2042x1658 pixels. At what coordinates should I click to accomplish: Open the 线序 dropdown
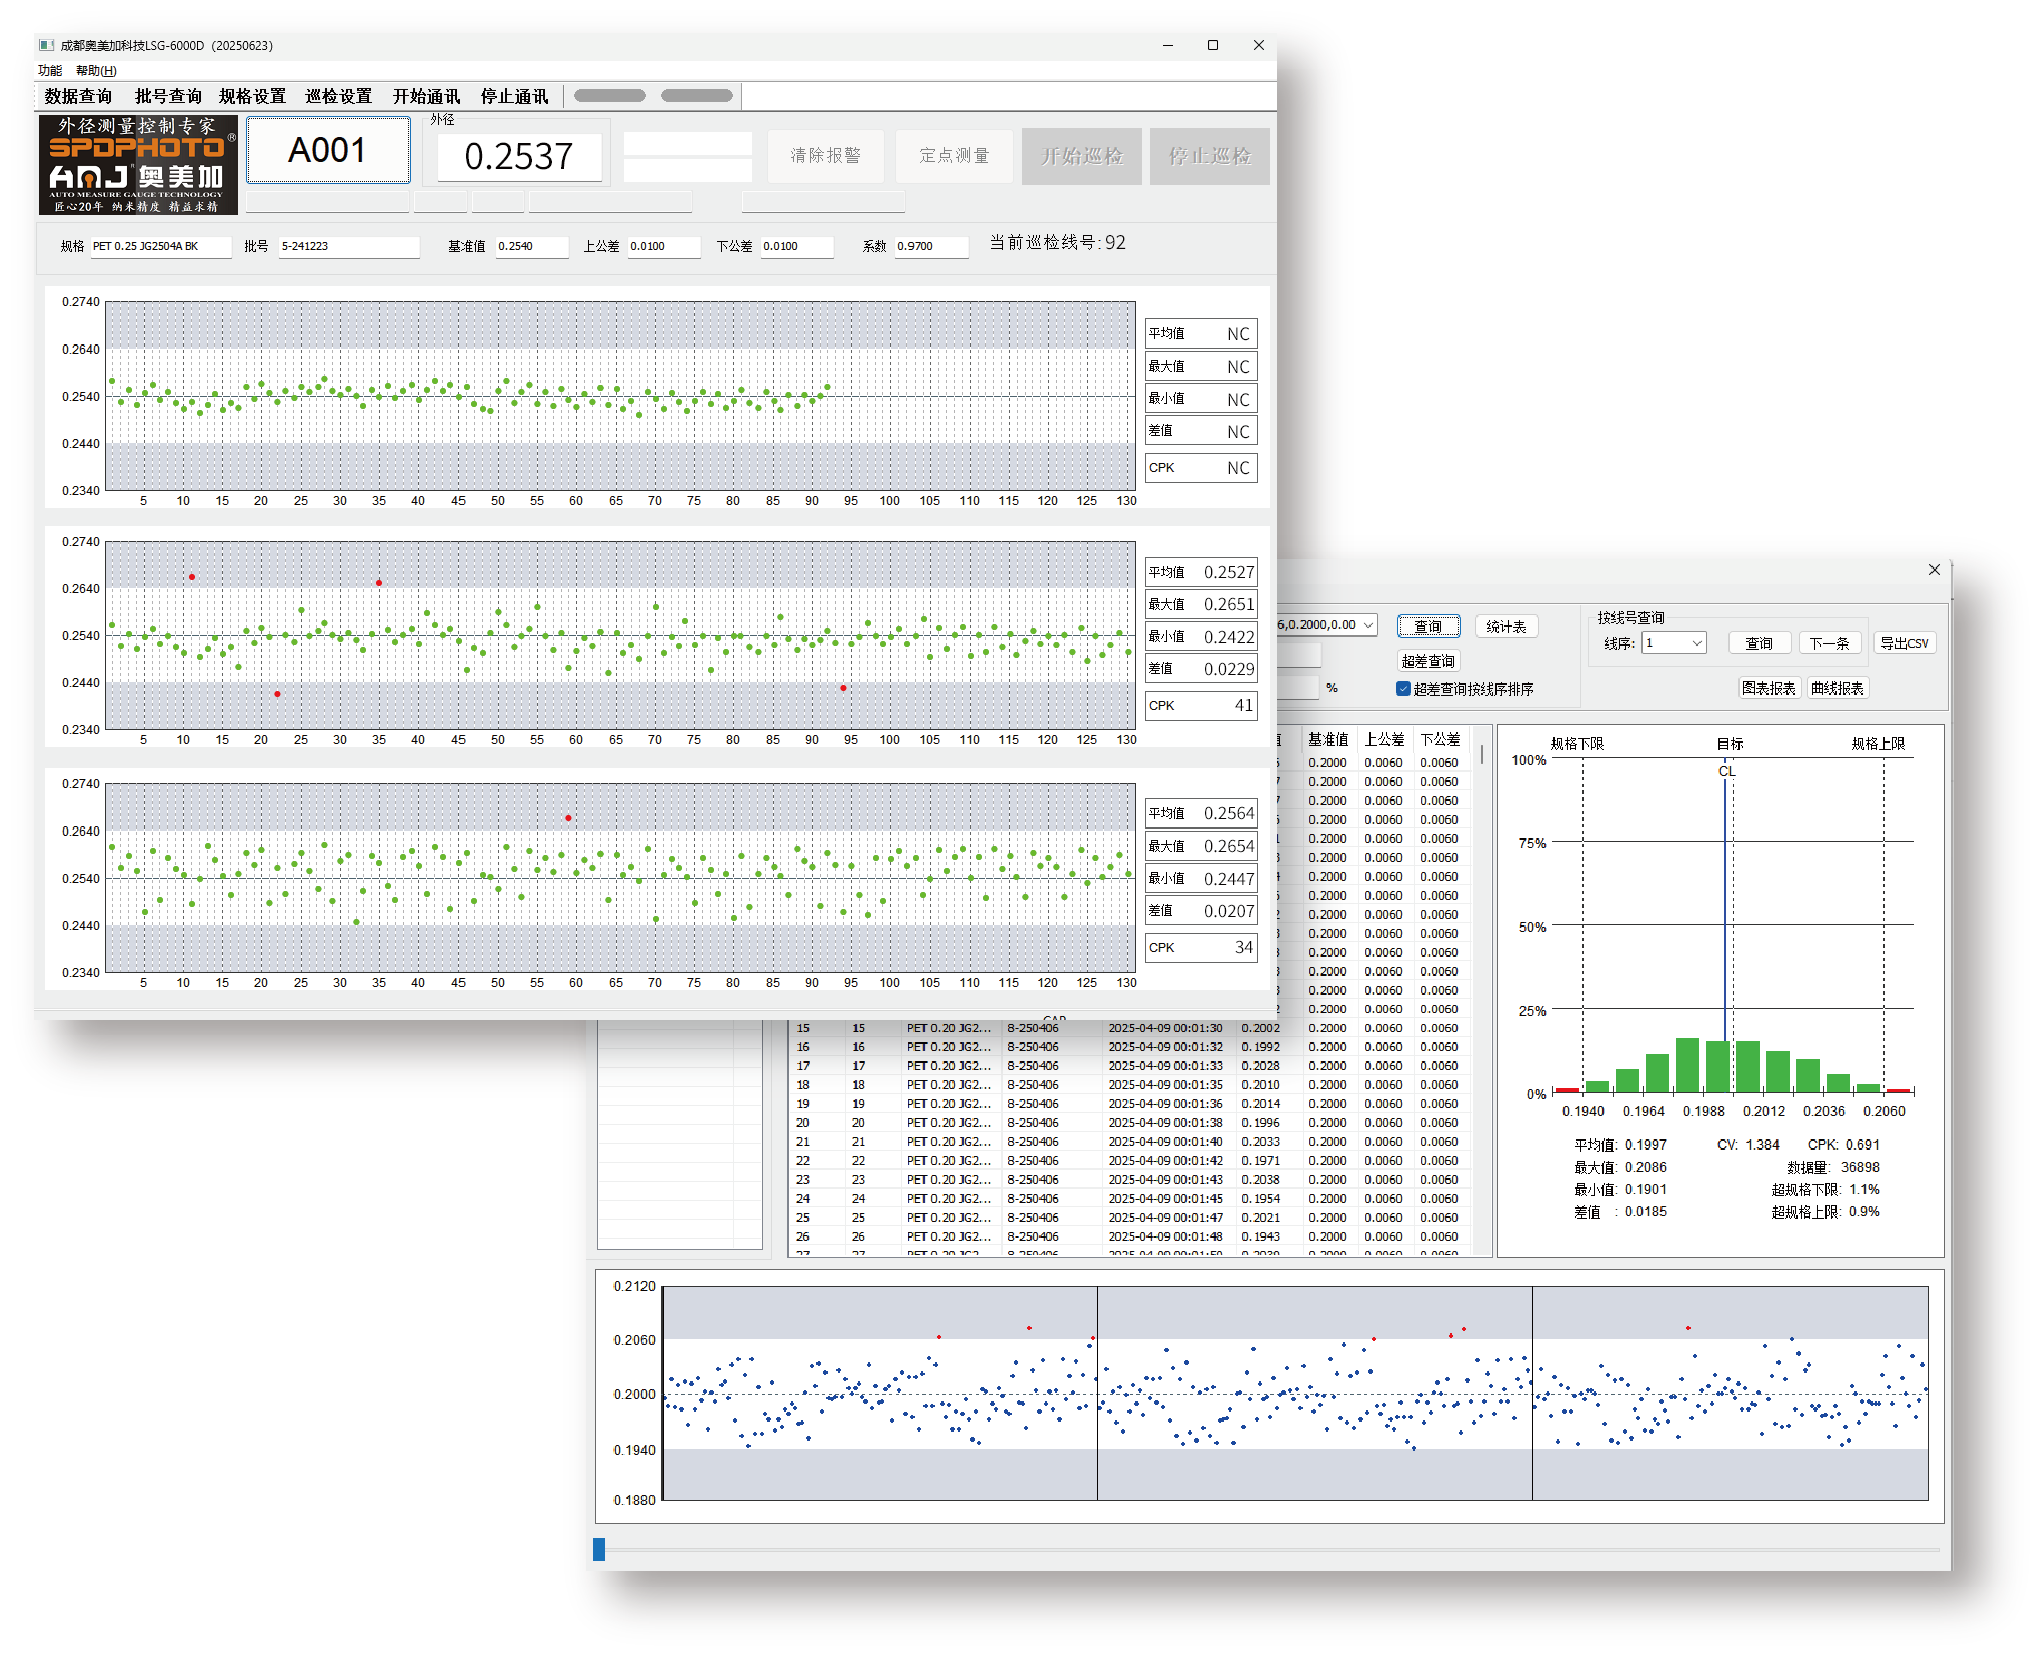point(1675,643)
